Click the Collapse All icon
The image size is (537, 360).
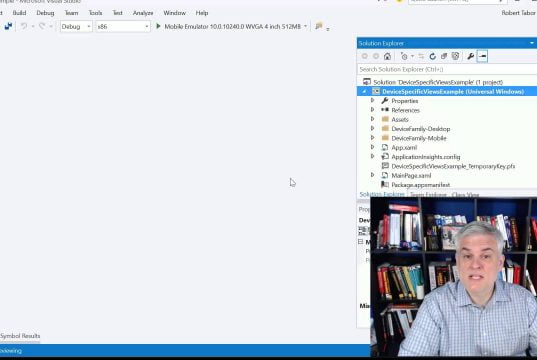tap(444, 56)
